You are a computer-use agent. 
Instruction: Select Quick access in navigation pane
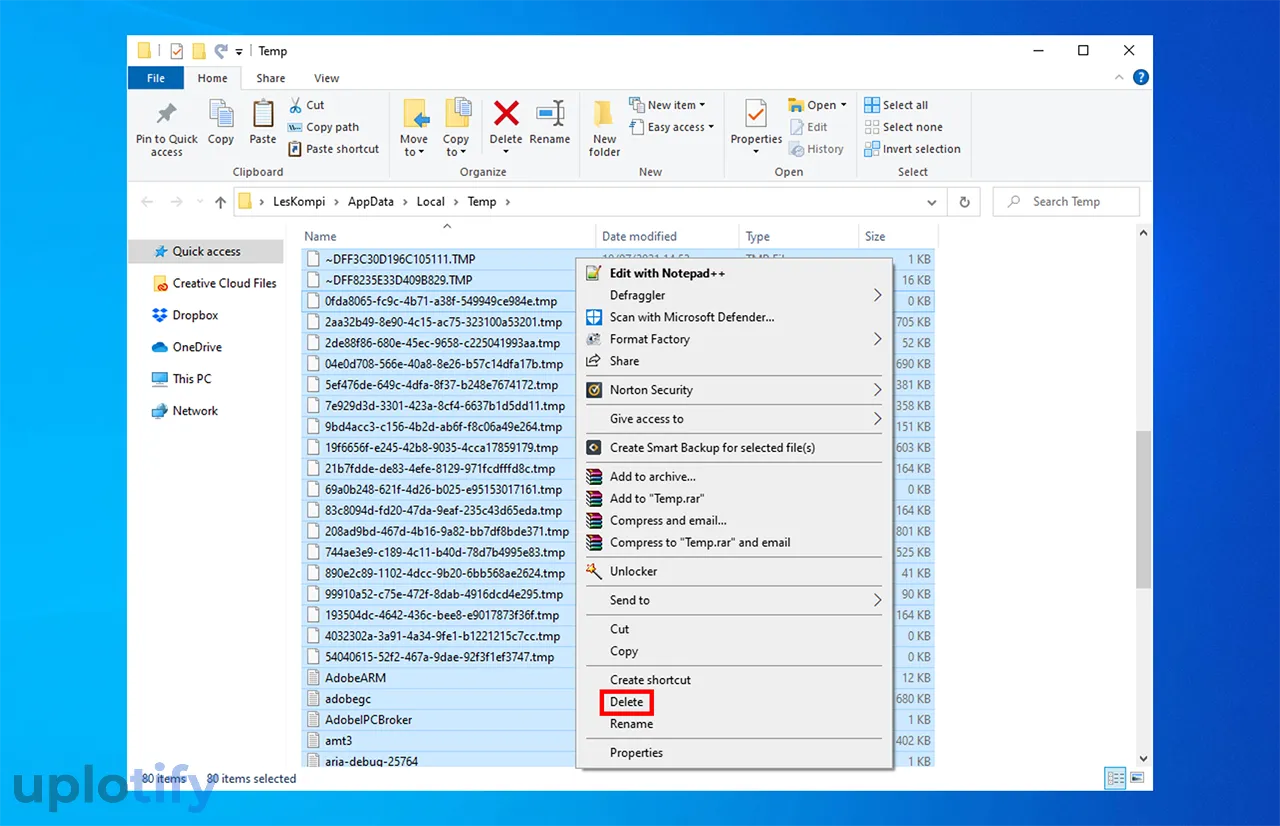click(206, 251)
